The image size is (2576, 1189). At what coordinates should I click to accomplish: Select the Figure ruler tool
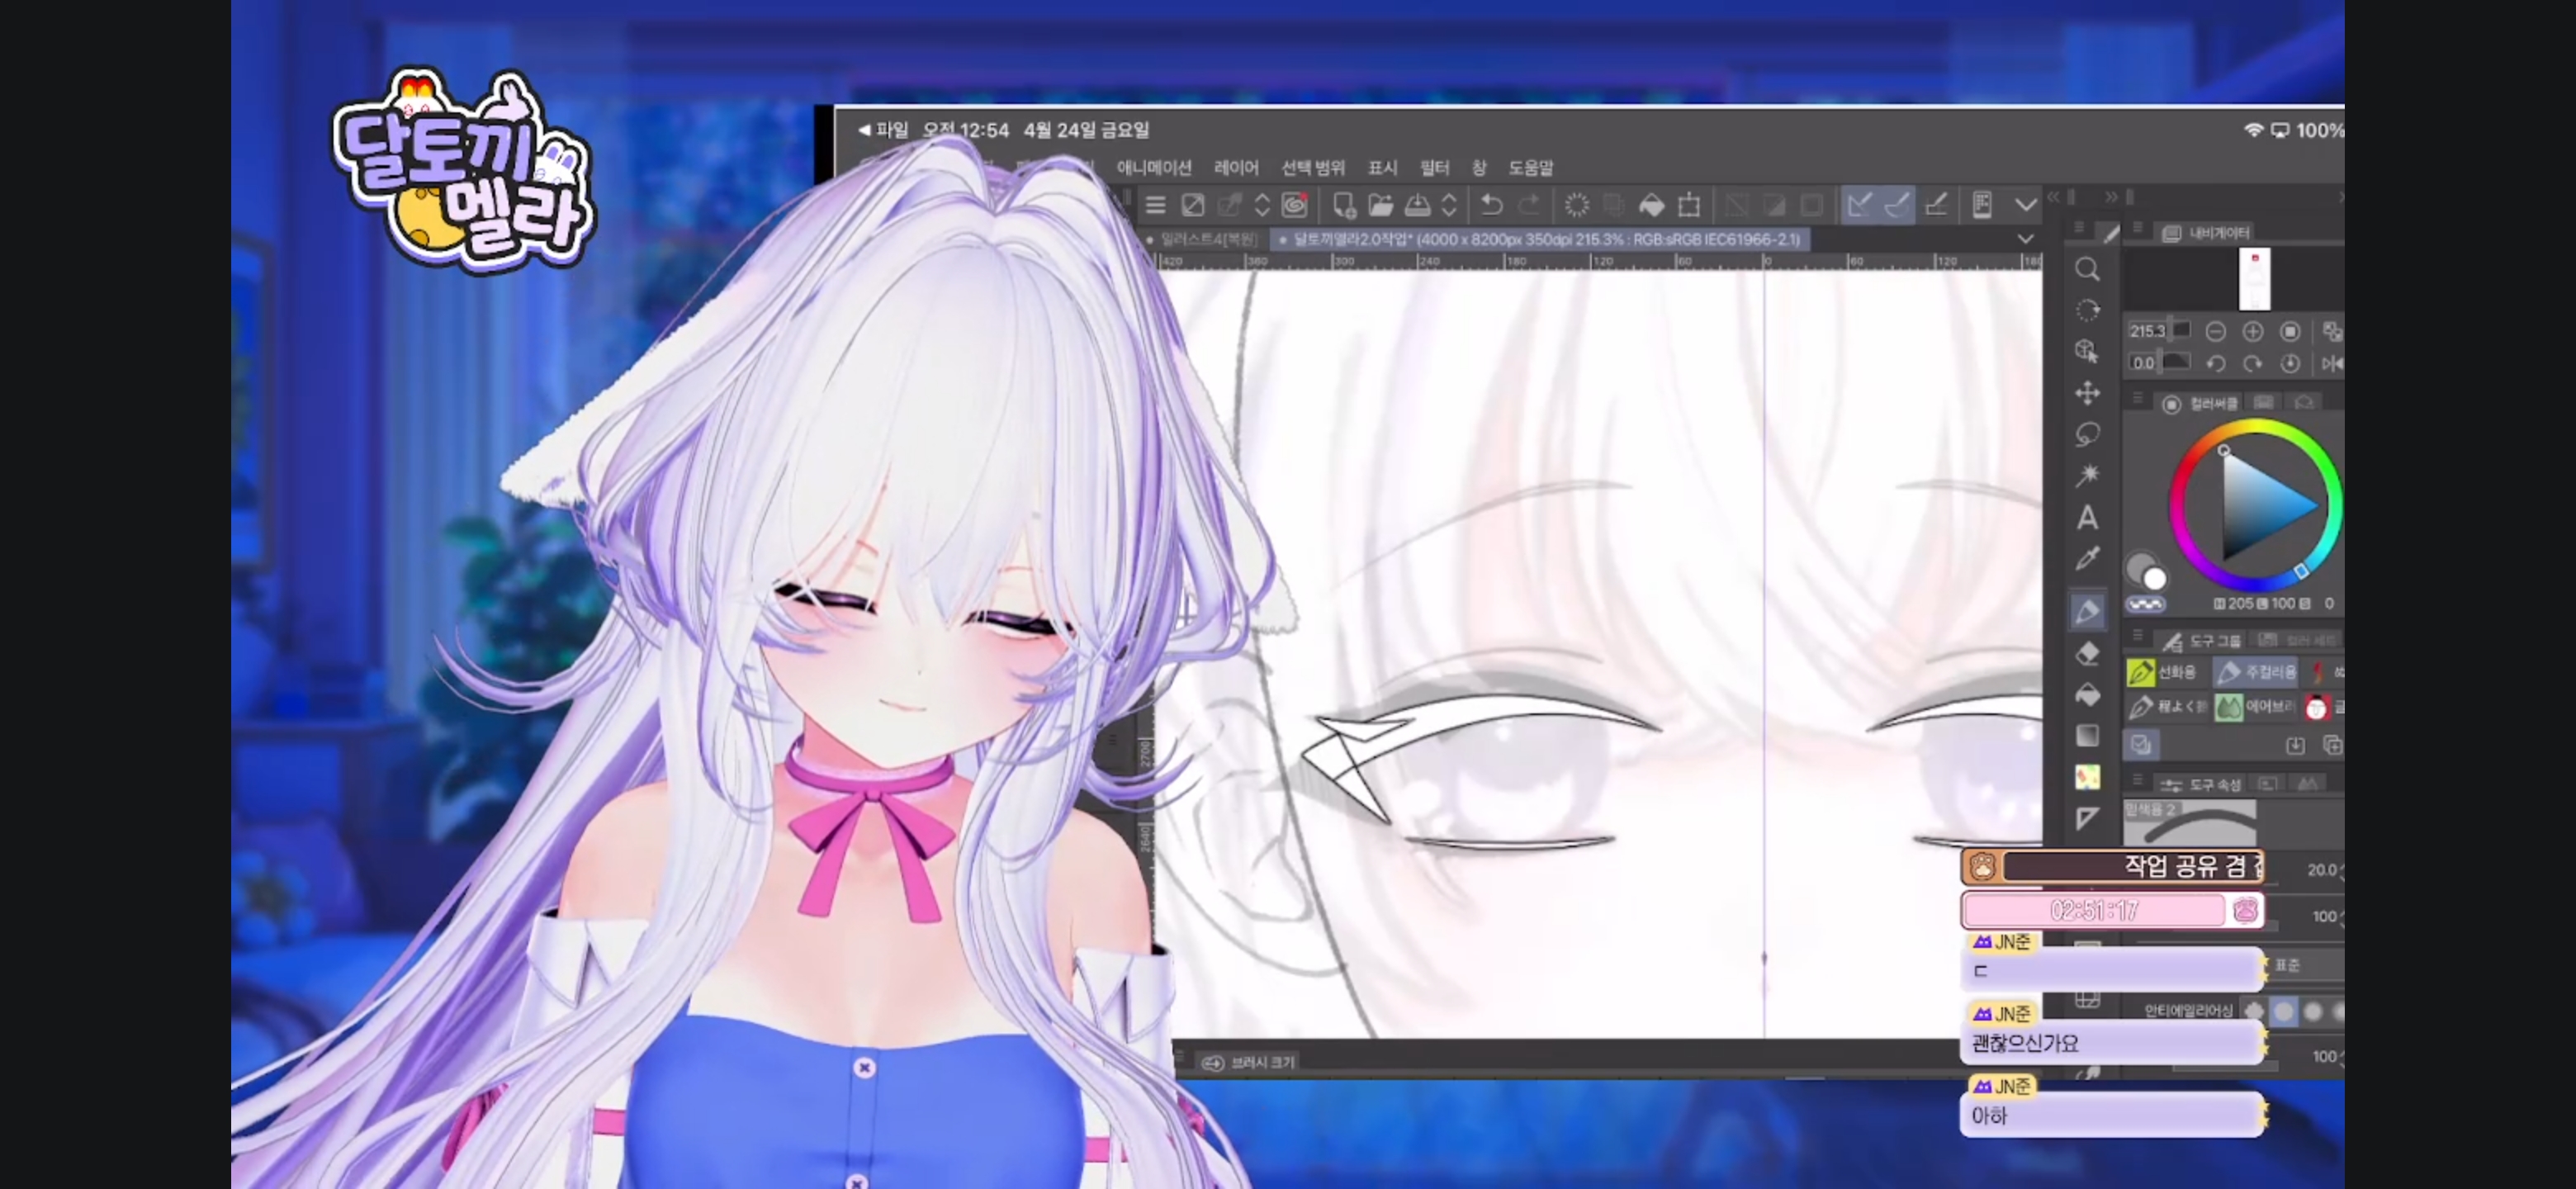click(x=2087, y=818)
